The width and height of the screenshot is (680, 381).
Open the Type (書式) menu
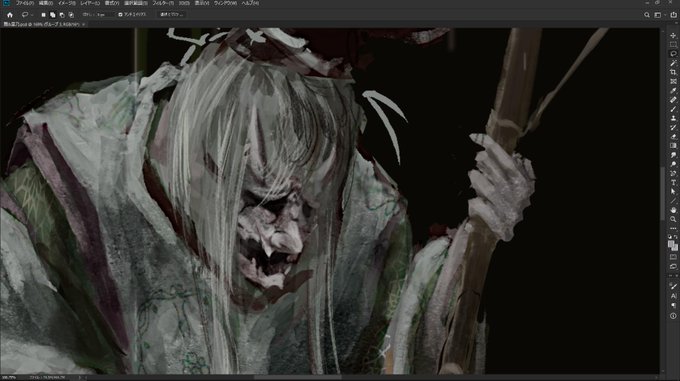112,3
